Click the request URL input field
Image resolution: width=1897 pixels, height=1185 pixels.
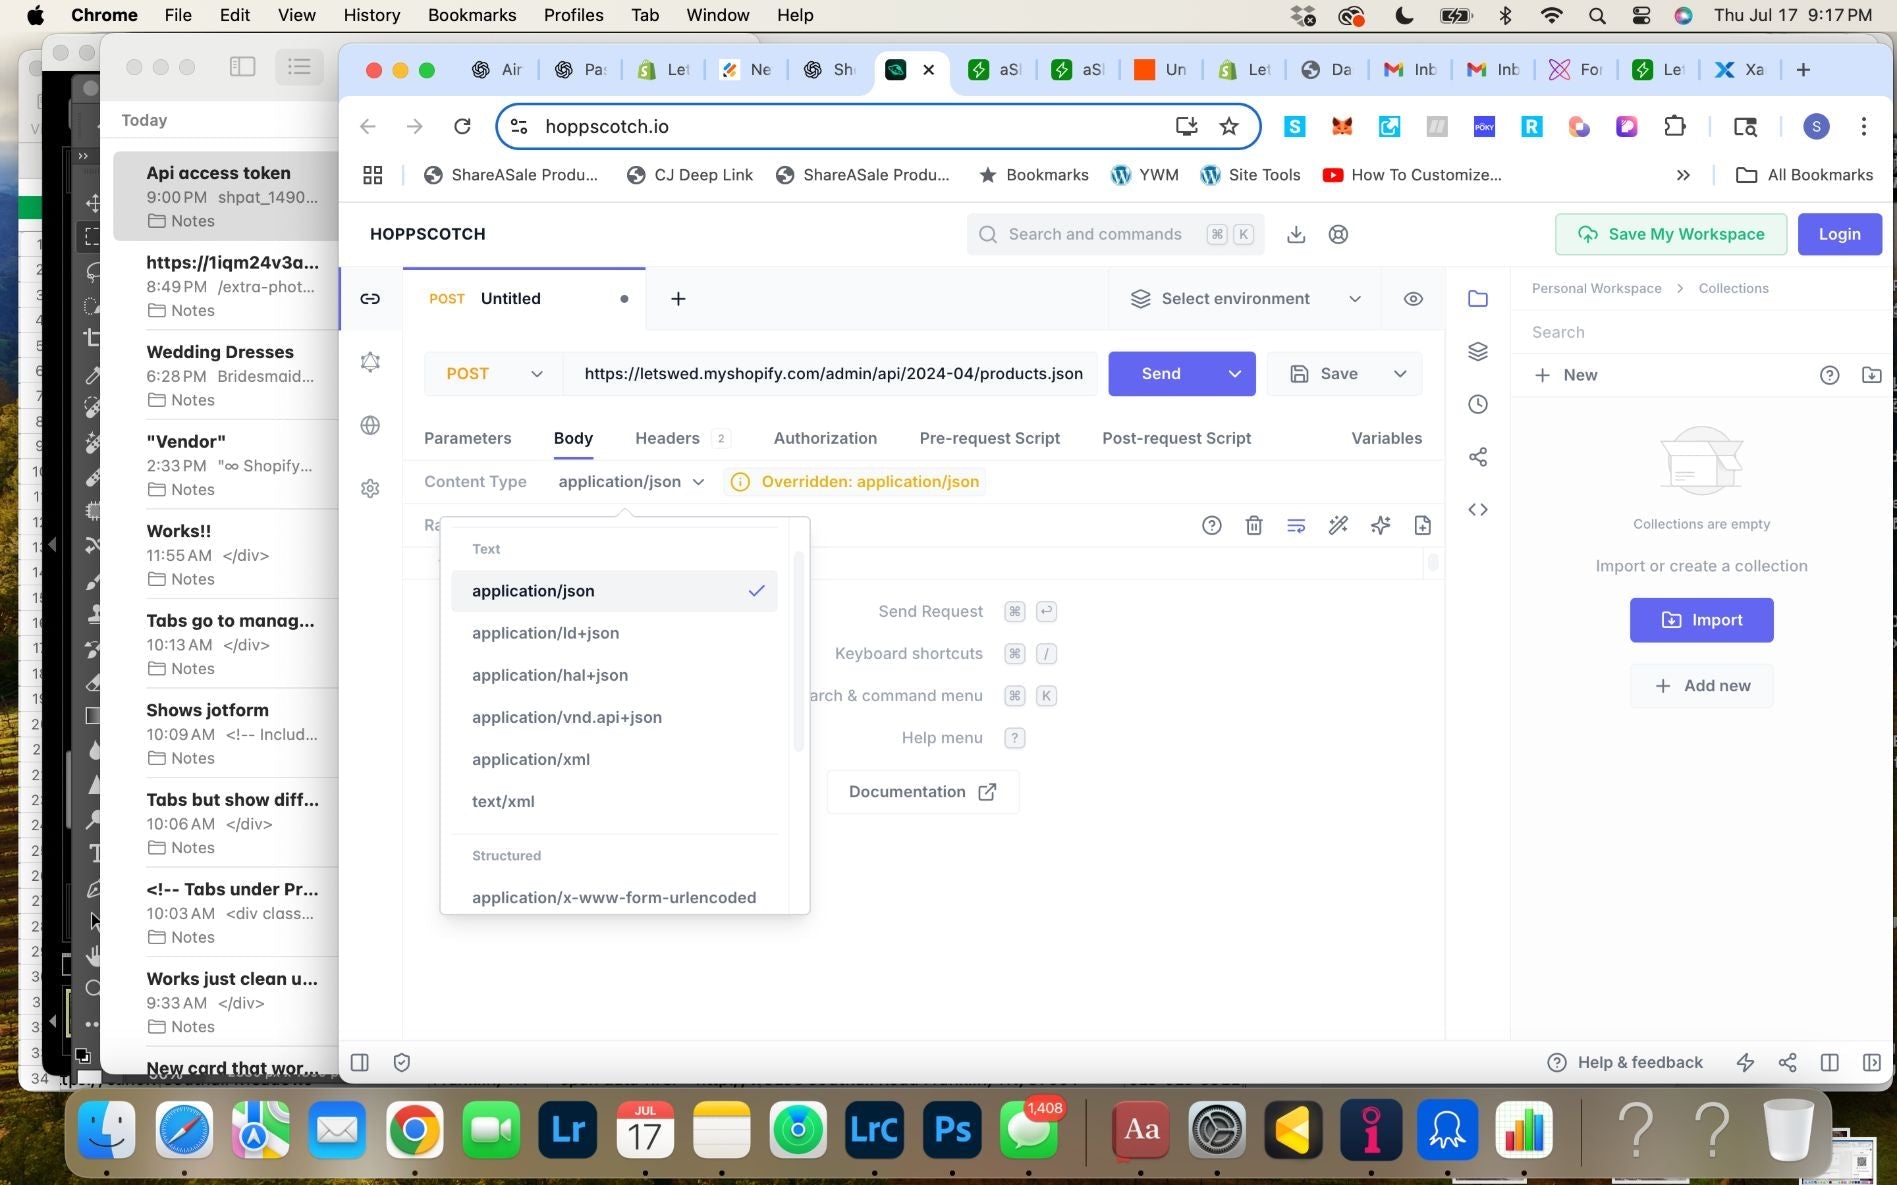pyautogui.click(x=832, y=374)
